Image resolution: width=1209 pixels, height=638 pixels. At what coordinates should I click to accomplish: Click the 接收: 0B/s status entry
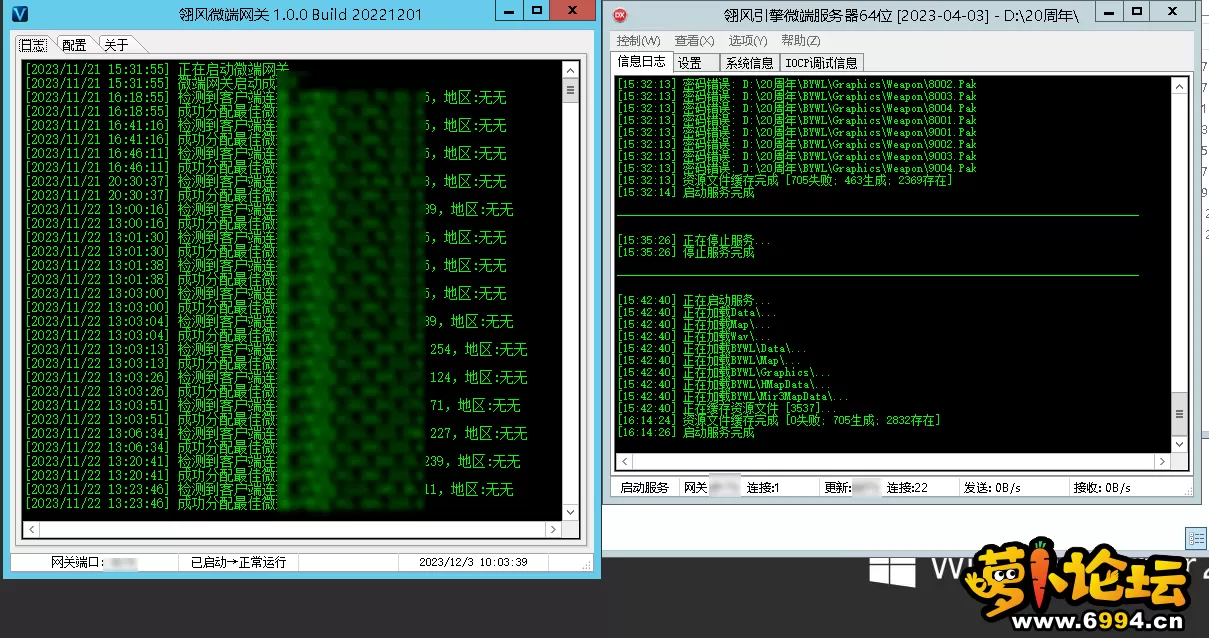[1101, 488]
